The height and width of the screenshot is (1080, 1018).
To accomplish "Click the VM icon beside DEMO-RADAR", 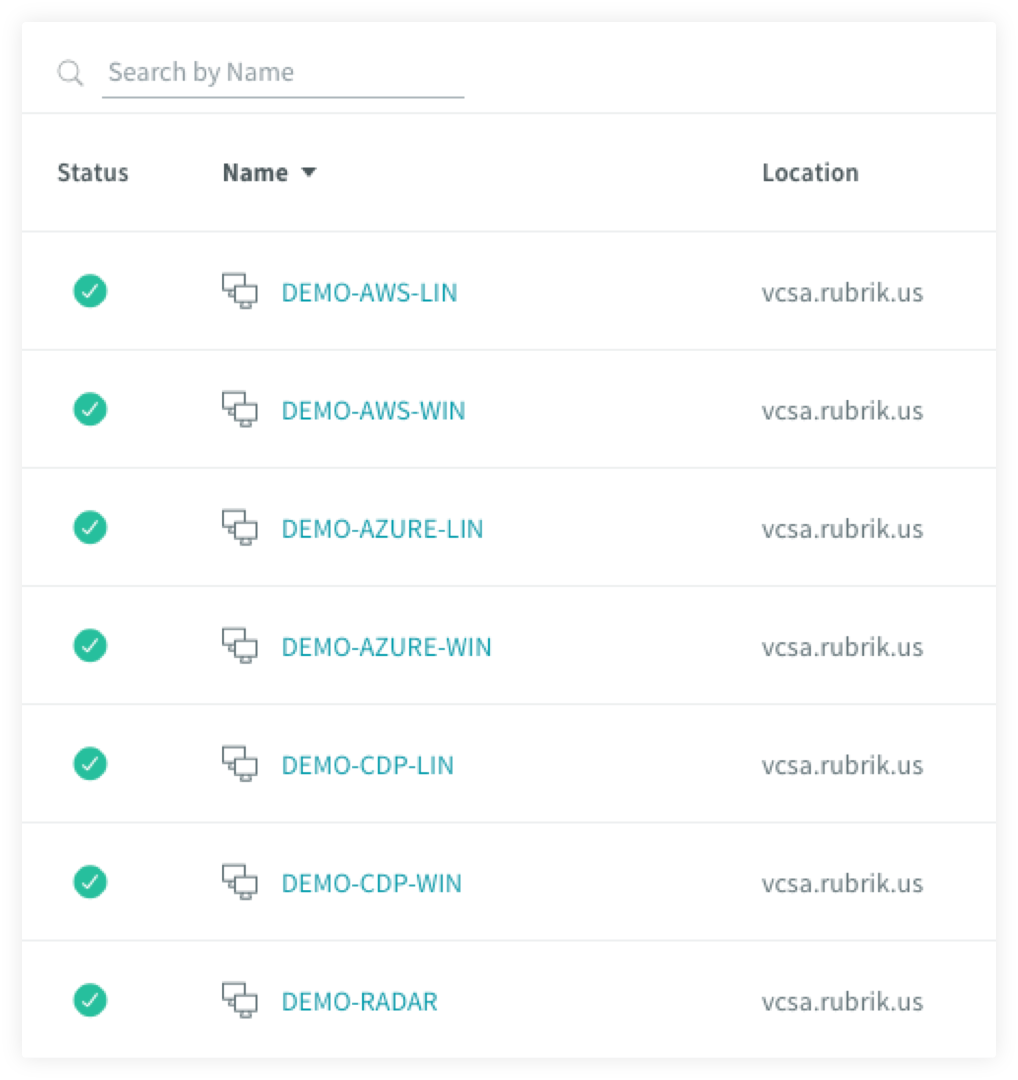I will (x=240, y=1000).
